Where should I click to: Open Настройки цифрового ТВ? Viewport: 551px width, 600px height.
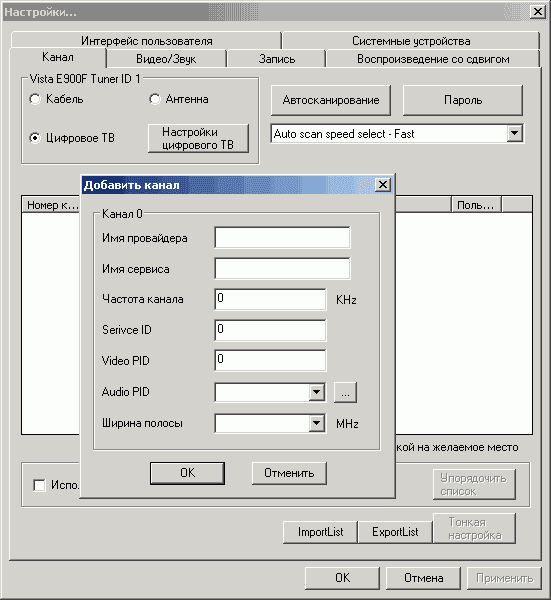point(198,138)
